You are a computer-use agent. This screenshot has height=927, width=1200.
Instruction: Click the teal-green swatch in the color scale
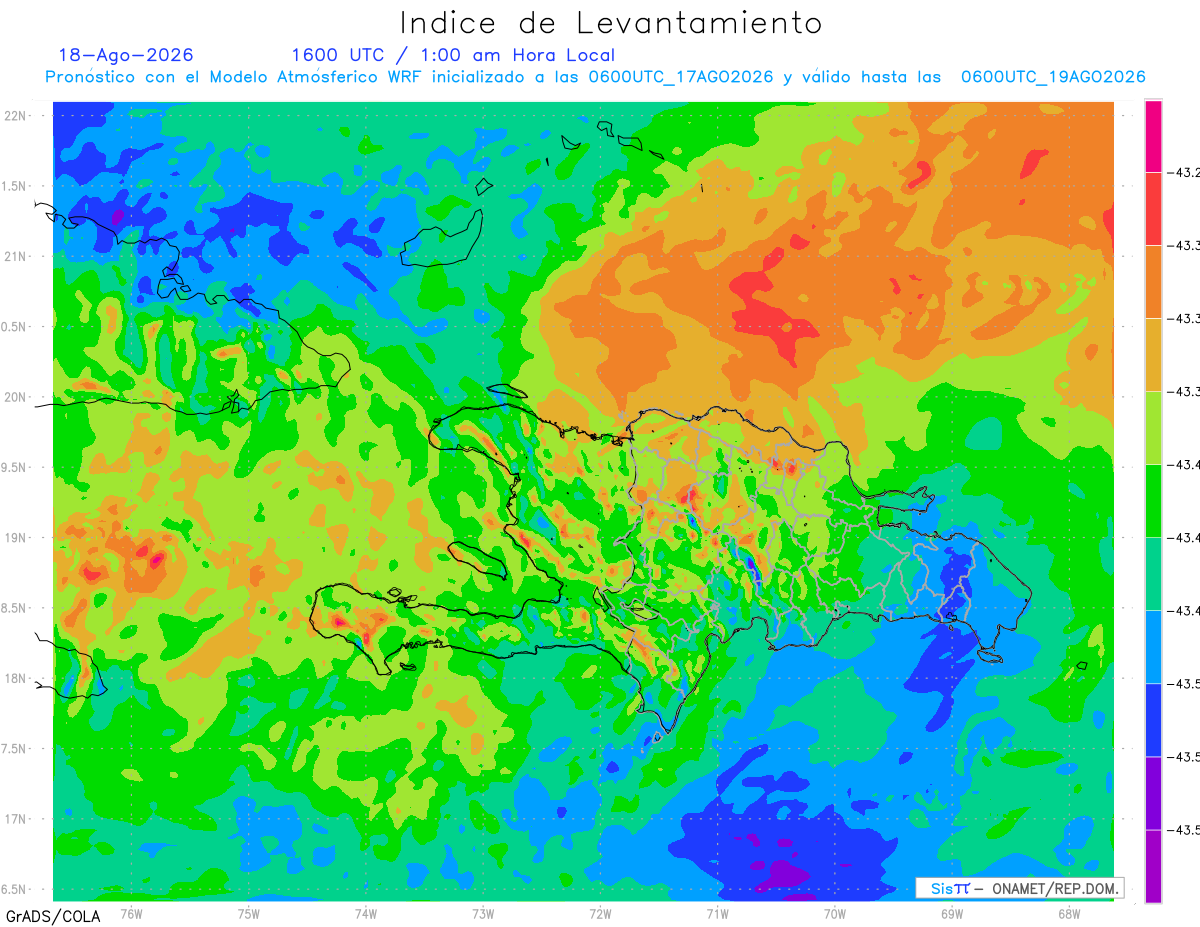point(1153,573)
